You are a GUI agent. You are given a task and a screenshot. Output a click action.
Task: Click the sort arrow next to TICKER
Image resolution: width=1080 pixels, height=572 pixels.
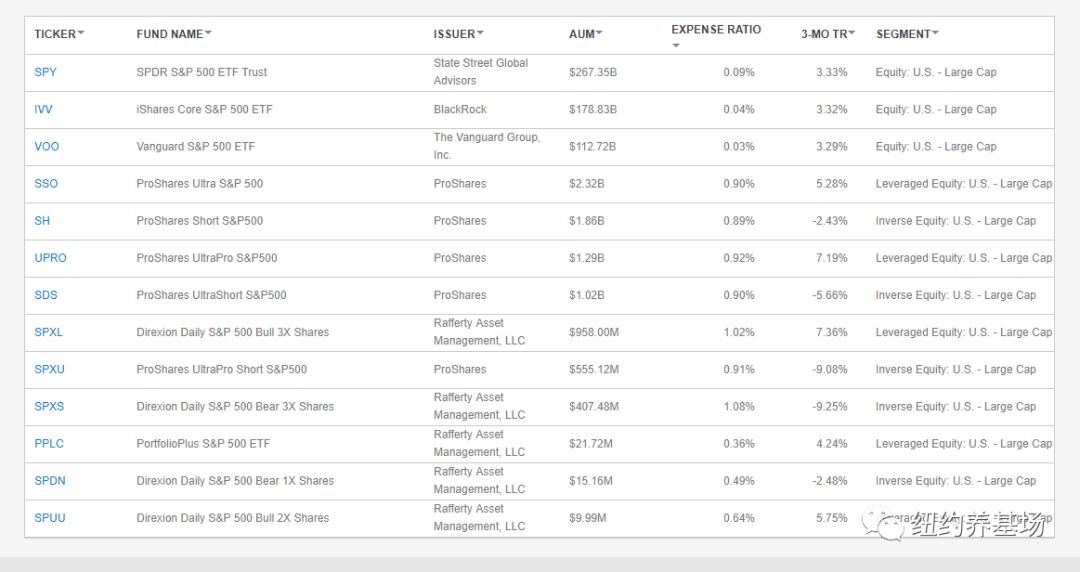pos(81,33)
